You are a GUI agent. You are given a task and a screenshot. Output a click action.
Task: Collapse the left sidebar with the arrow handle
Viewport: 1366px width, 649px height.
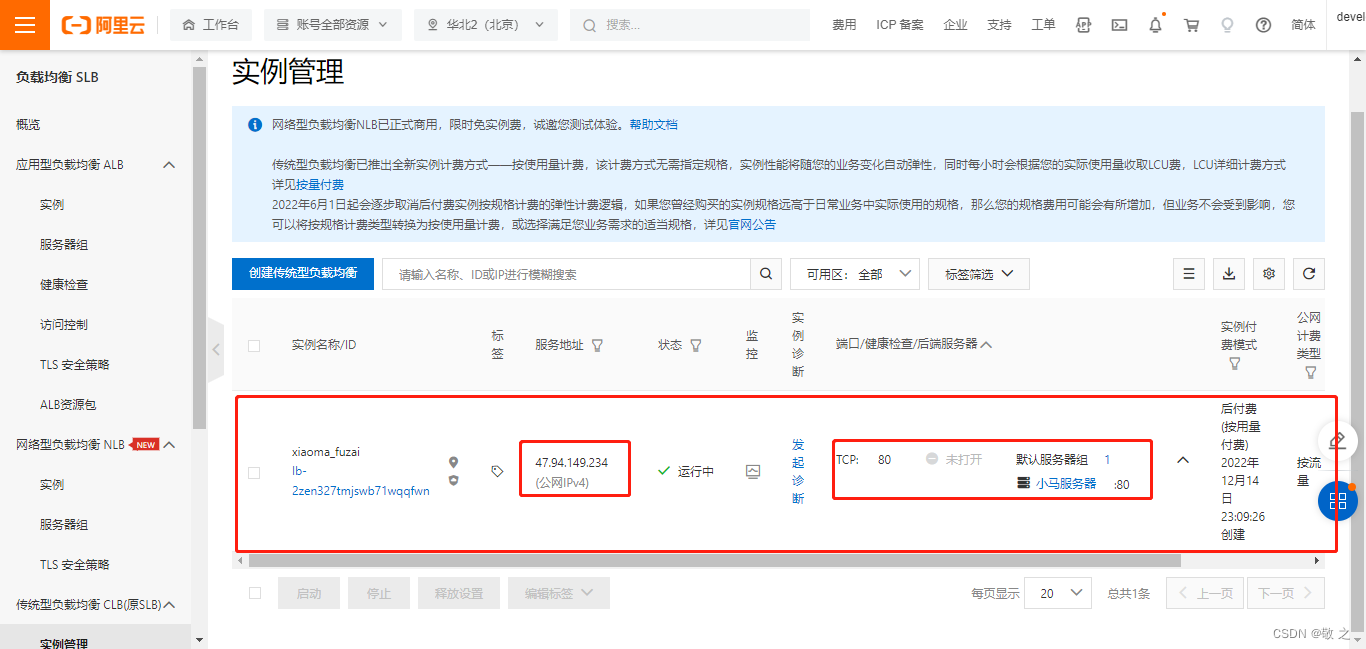coord(215,350)
